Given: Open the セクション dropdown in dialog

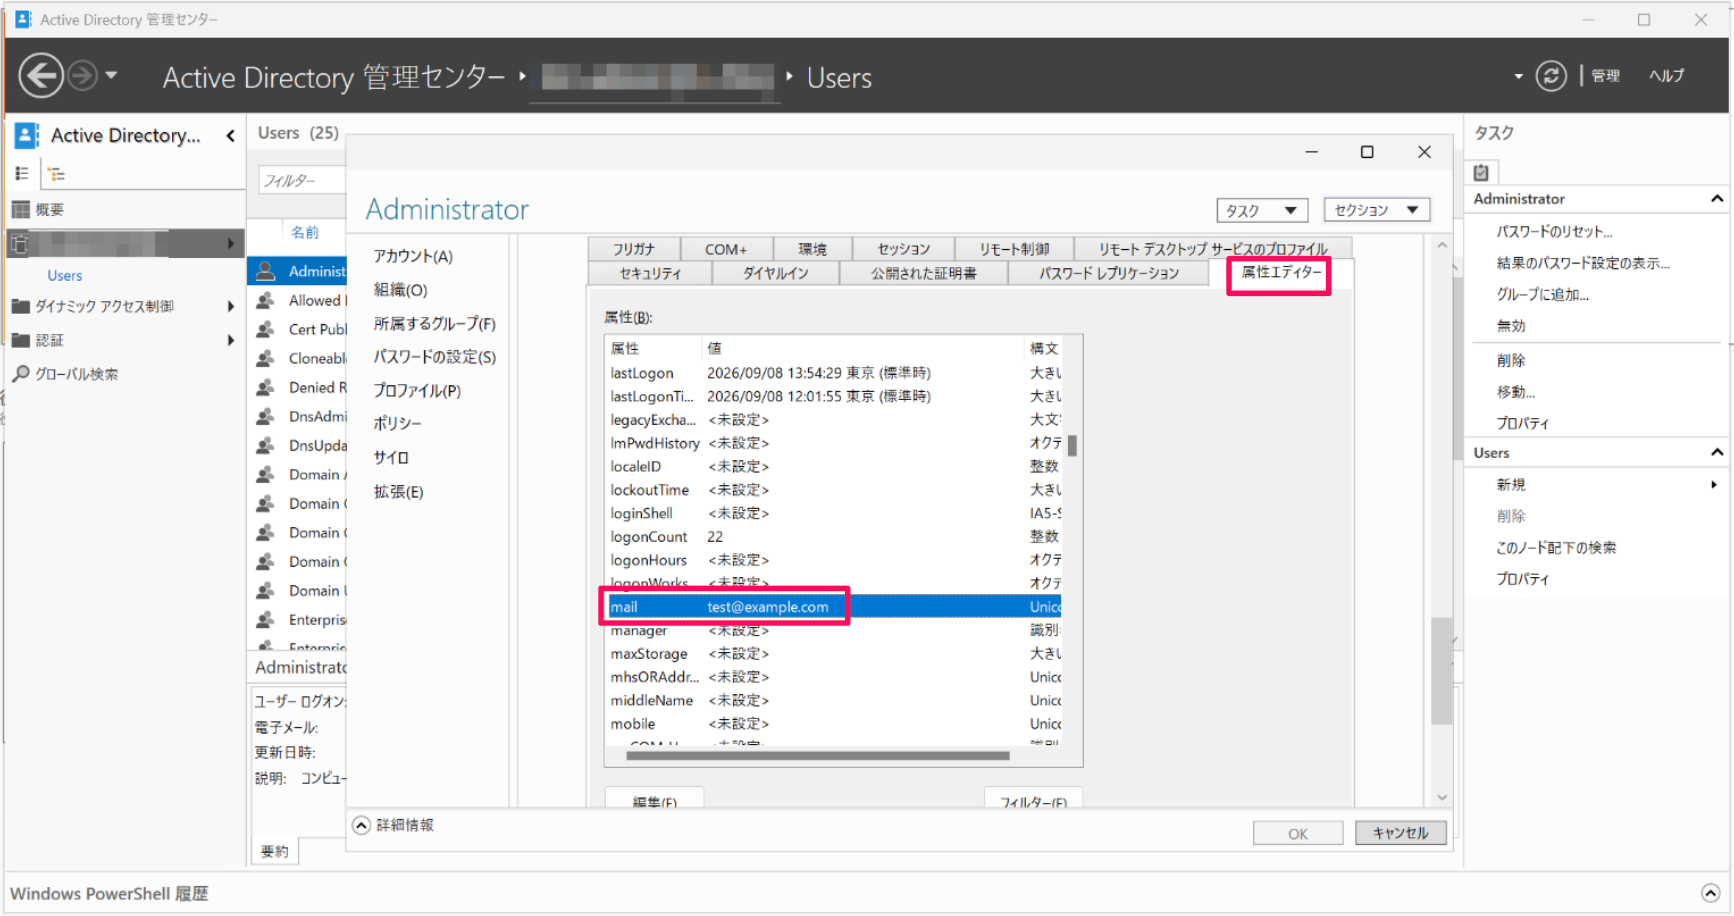Looking at the screenshot, I should 1376,210.
